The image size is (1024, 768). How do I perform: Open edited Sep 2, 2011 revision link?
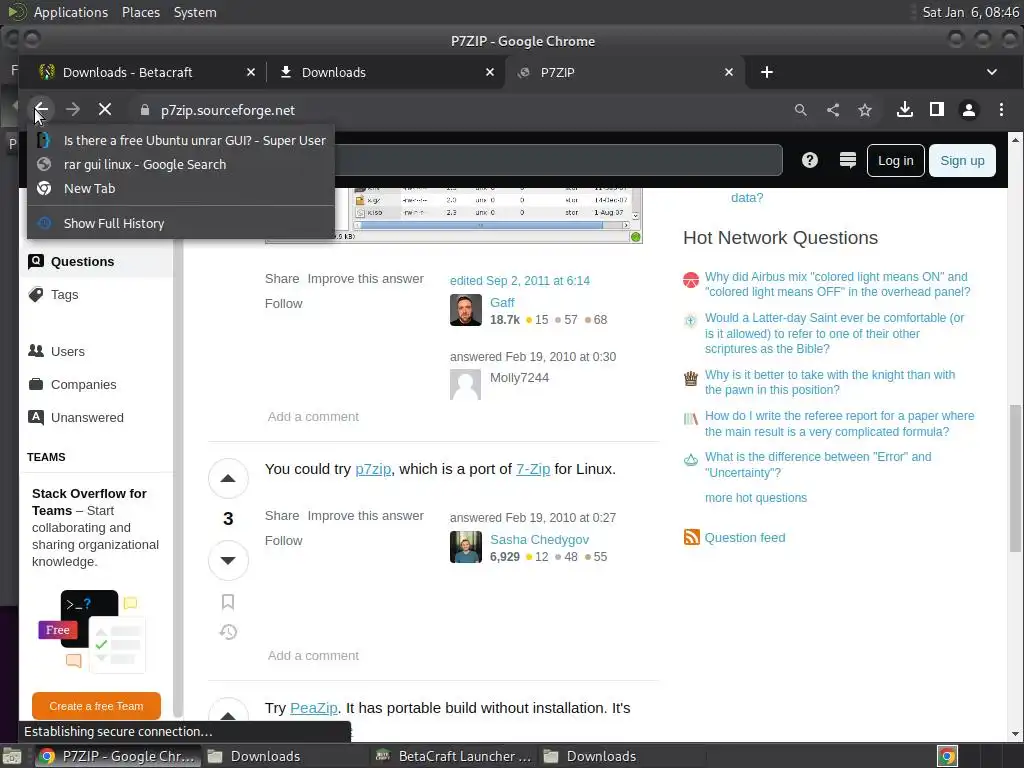(x=520, y=281)
